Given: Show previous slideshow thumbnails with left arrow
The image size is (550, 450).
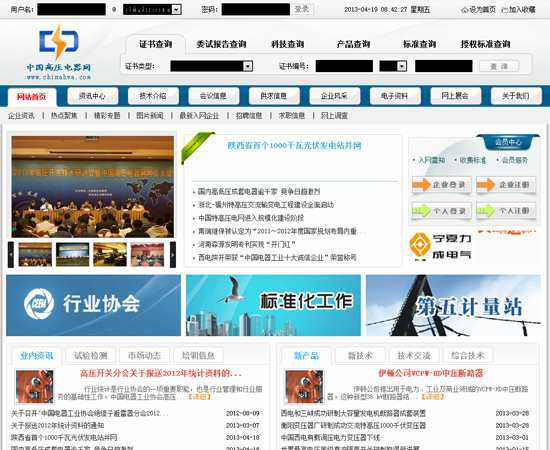Looking at the screenshot, I should click(11, 255).
